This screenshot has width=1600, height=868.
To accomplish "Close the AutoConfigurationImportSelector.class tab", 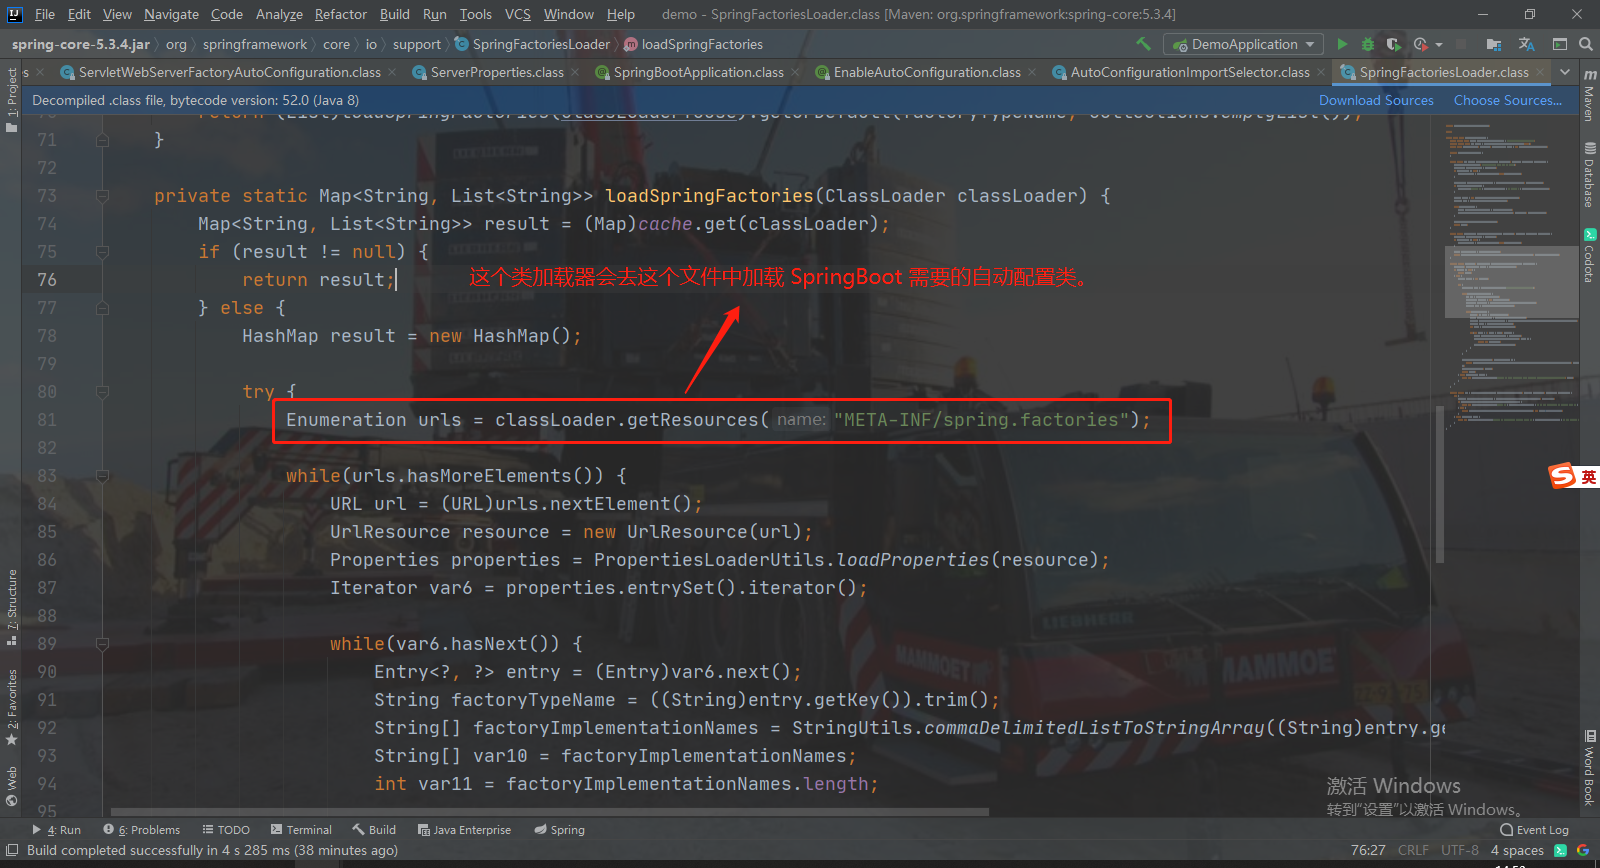I will click(1321, 72).
